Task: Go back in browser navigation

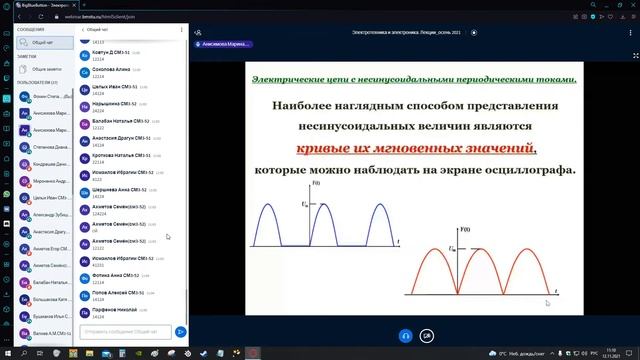Action: (19, 17)
